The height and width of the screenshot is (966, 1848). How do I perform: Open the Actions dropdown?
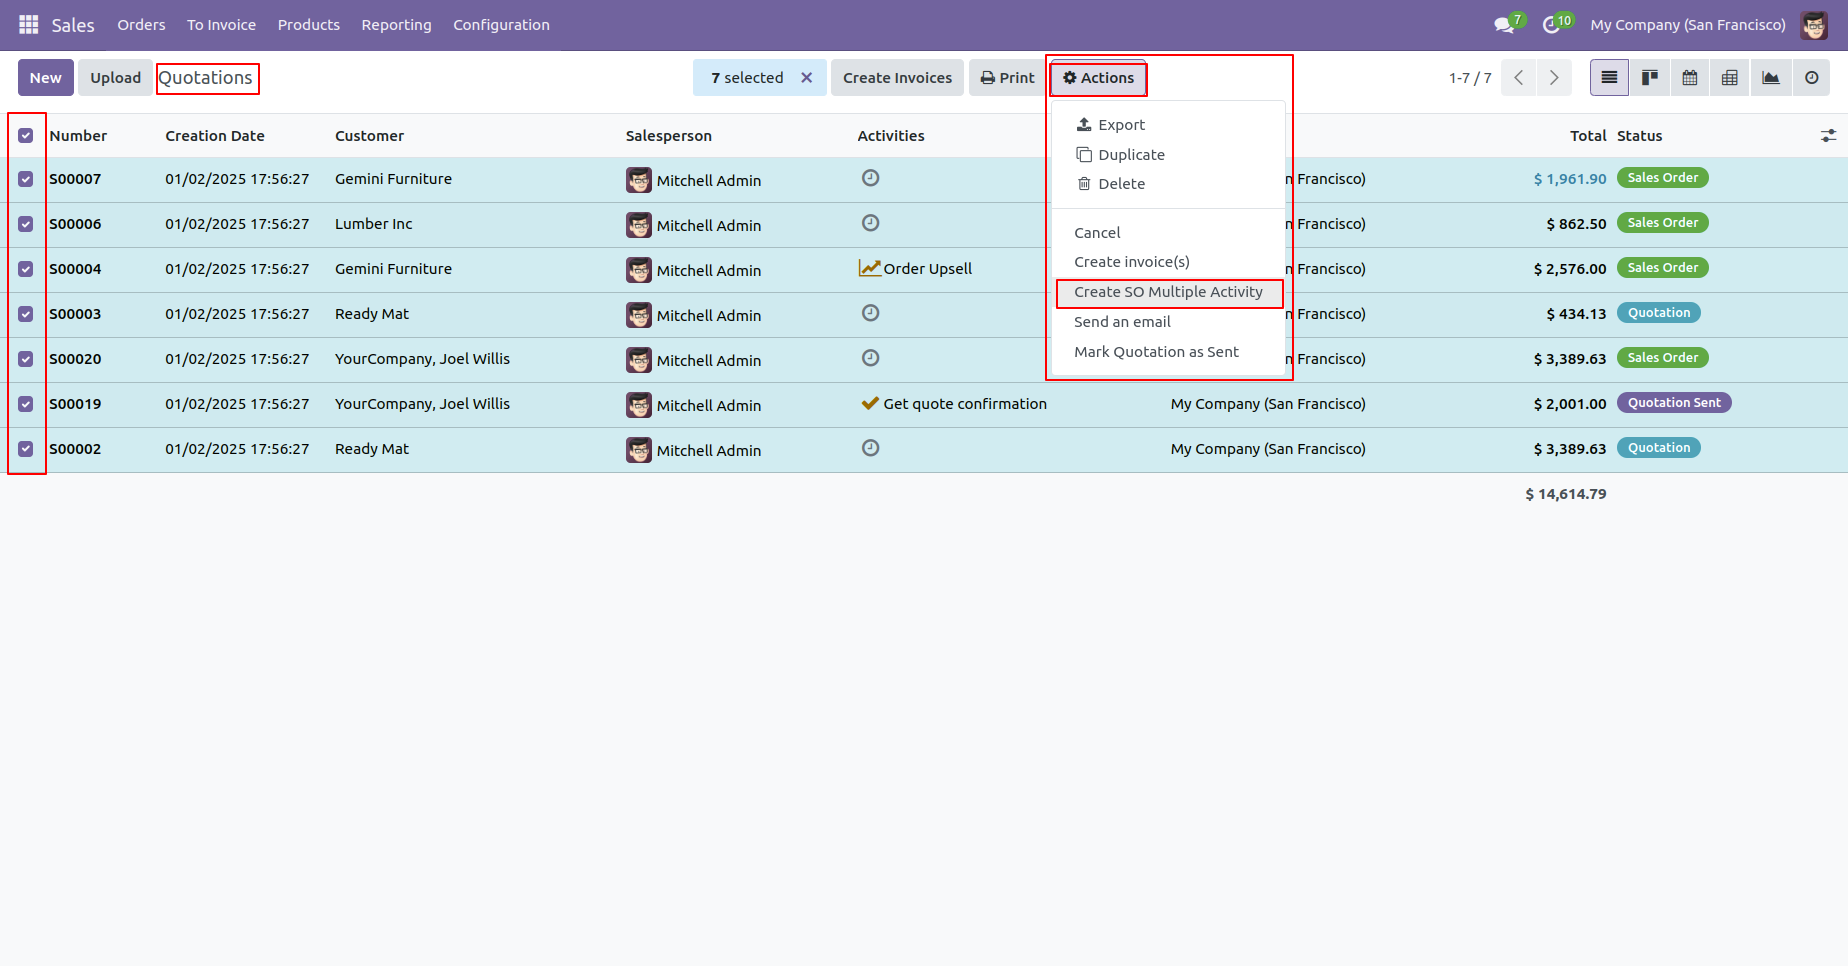(1098, 78)
